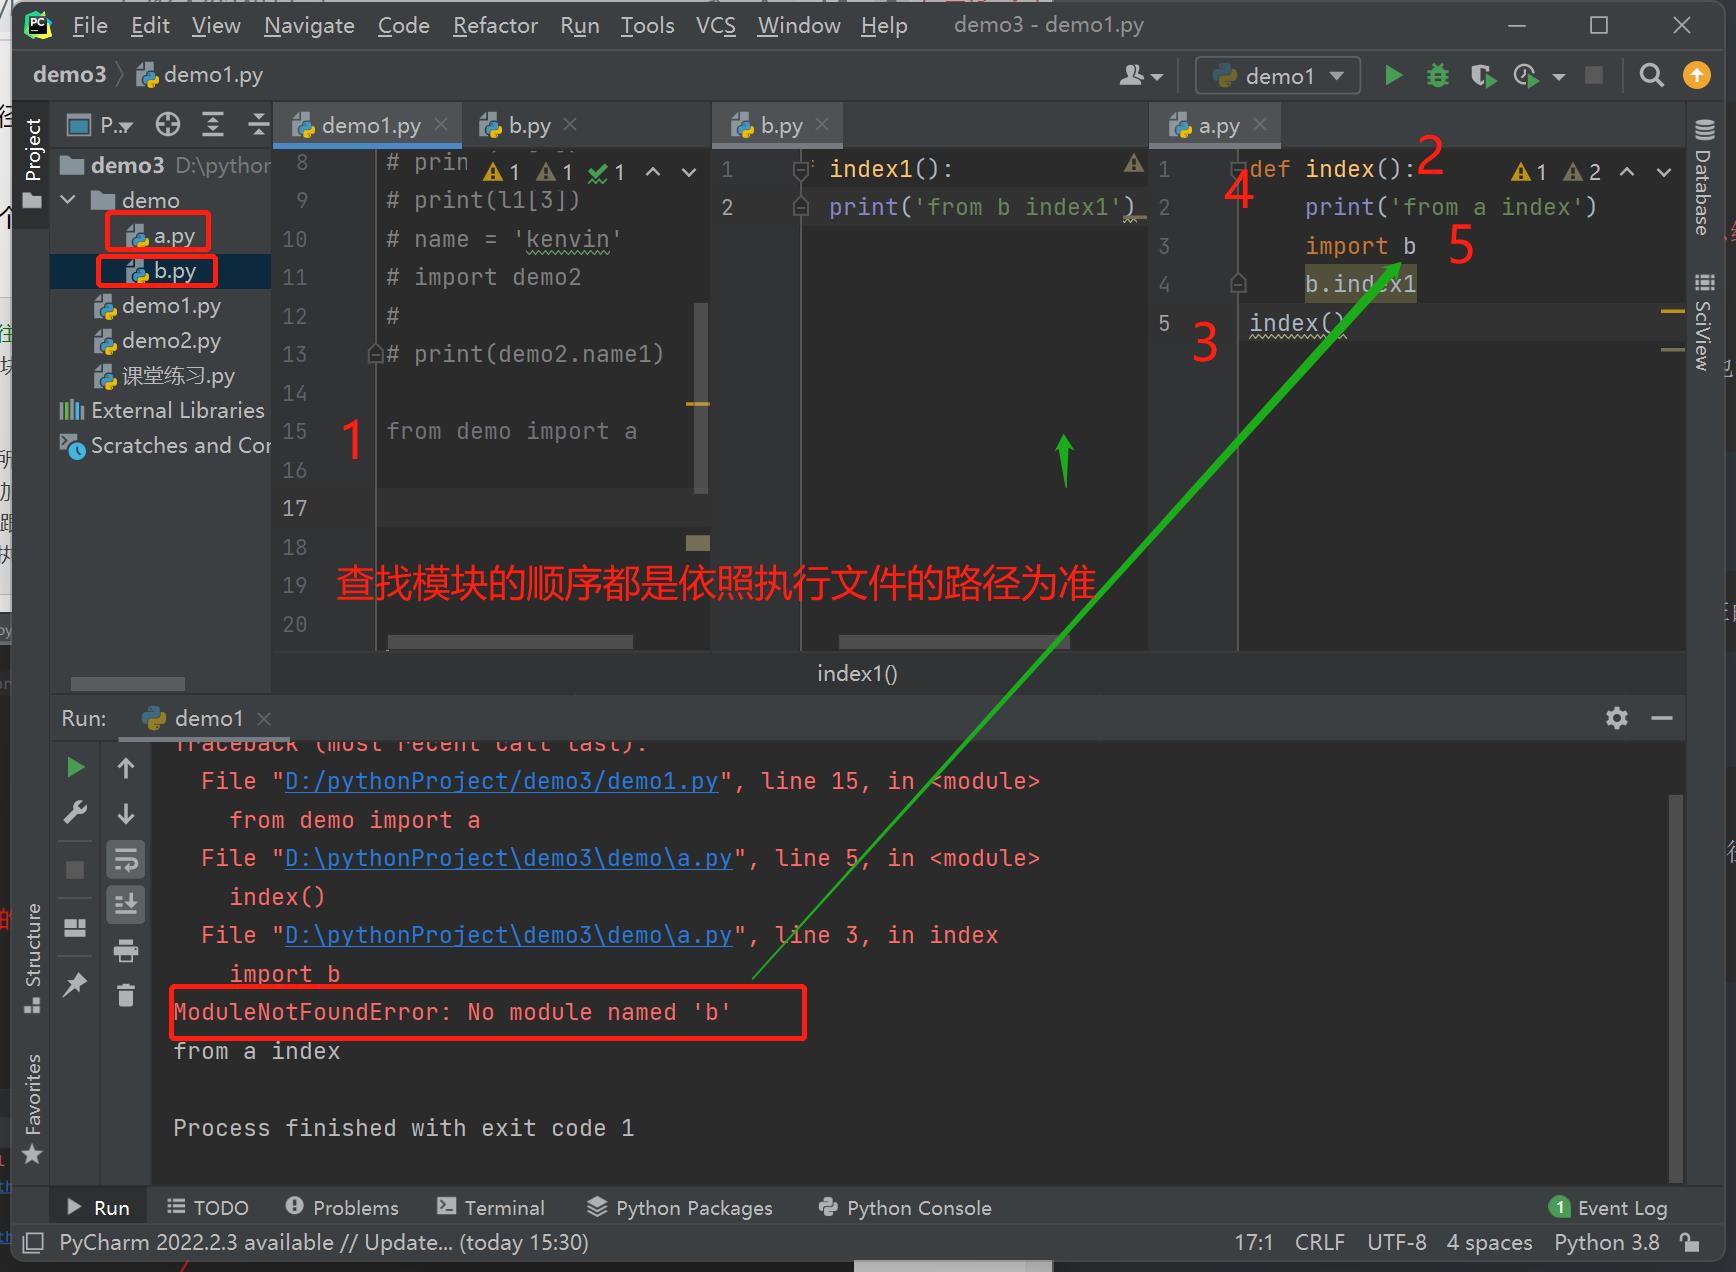This screenshot has width=1736, height=1272.
Task: Open the Python 3.8 interpreter selector
Action: click(1606, 1243)
